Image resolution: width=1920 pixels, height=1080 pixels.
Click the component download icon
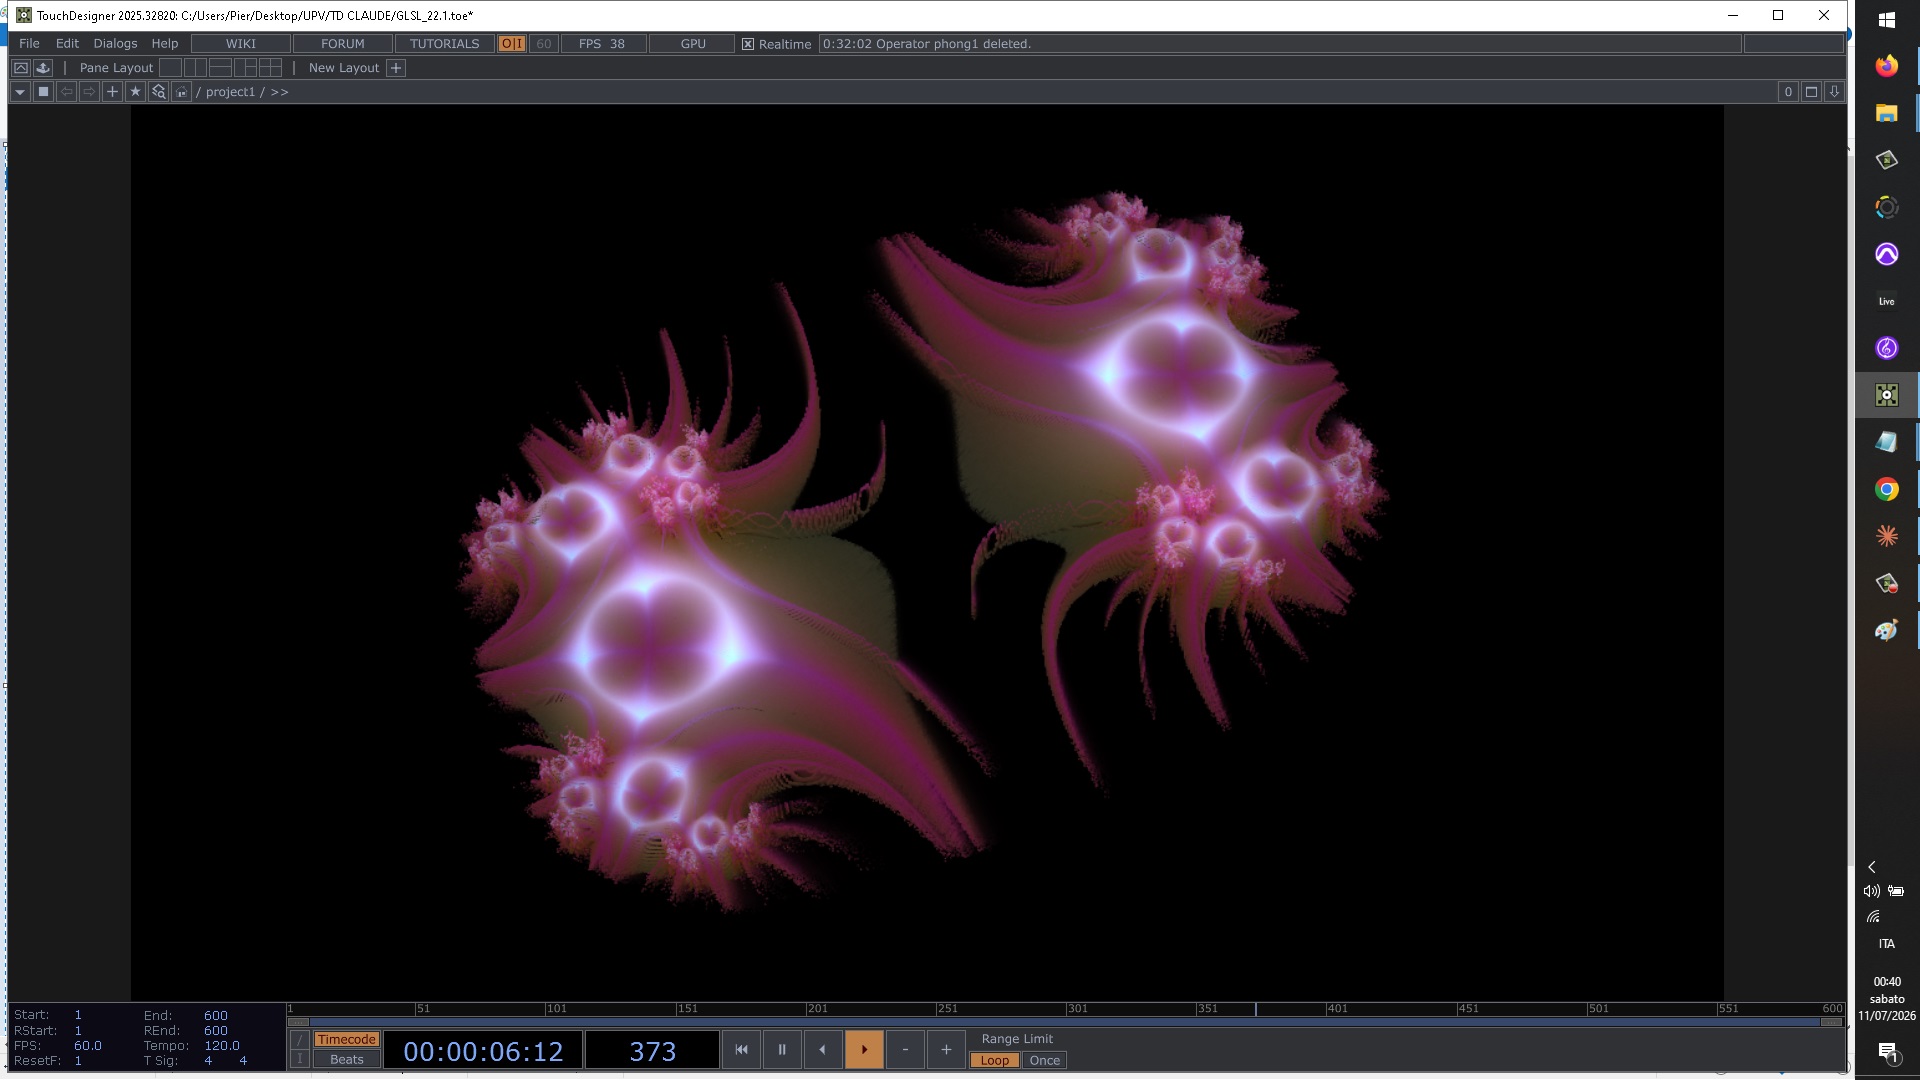[x=42, y=68]
